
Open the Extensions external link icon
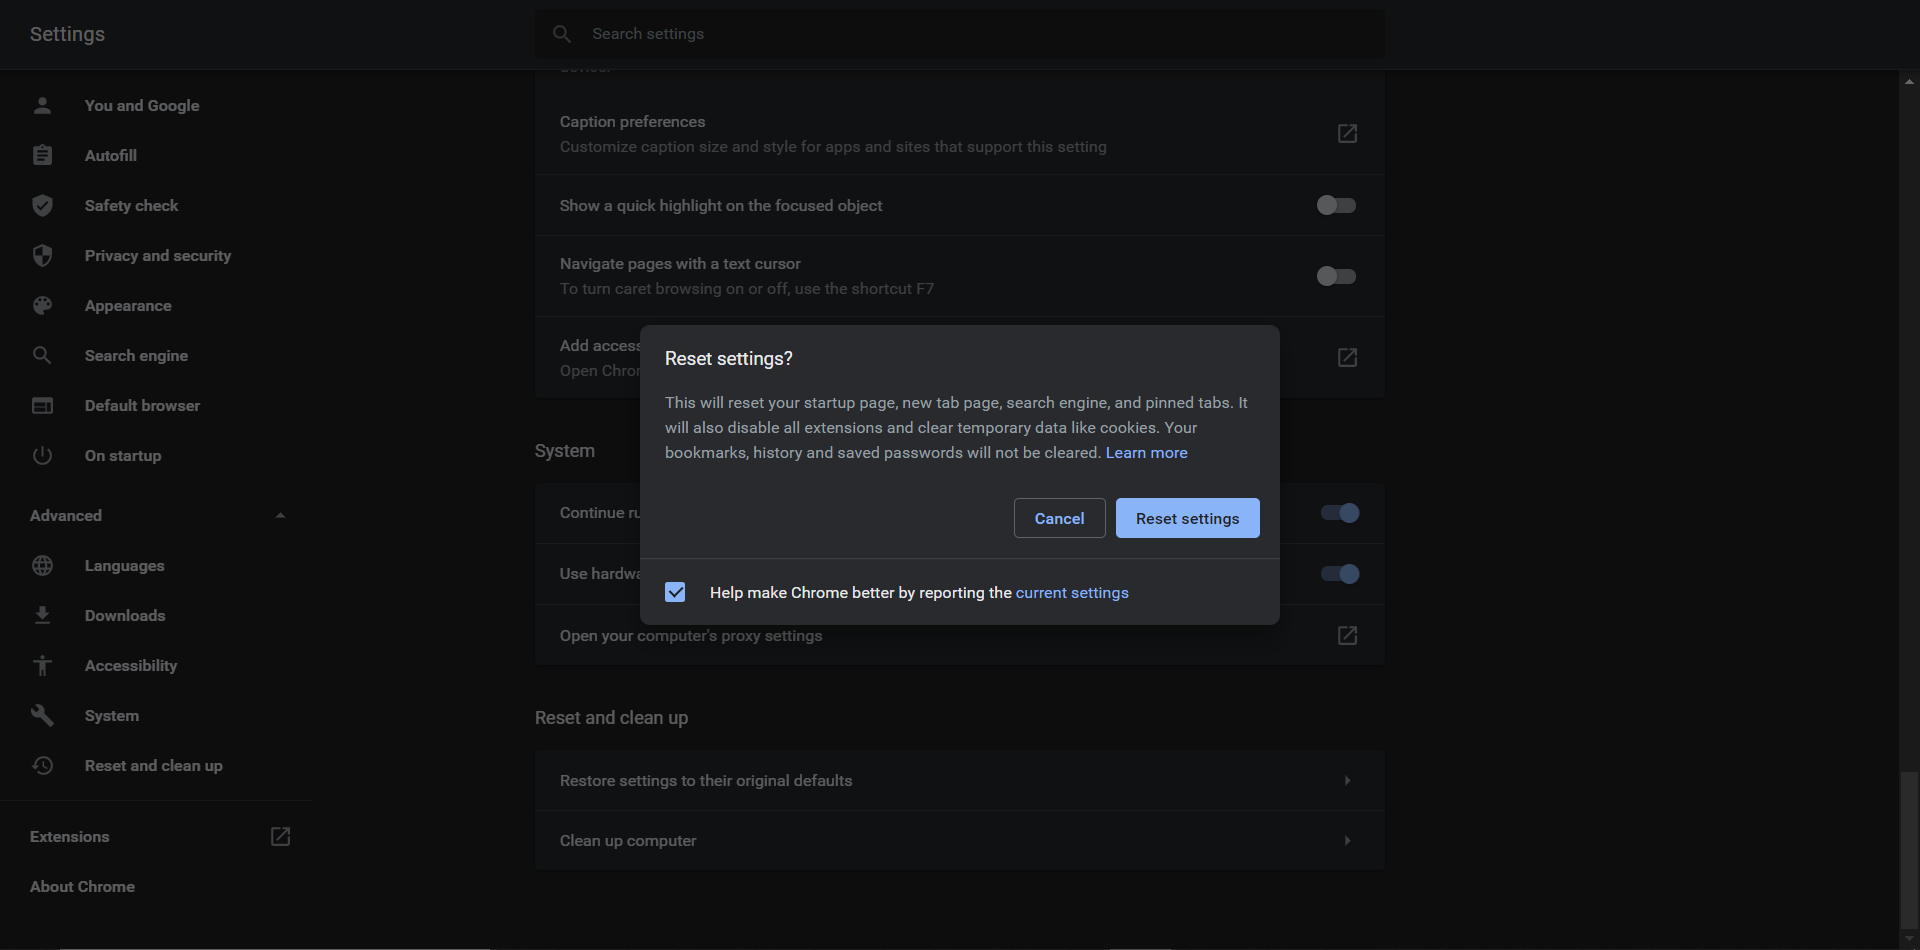tap(280, 837)
